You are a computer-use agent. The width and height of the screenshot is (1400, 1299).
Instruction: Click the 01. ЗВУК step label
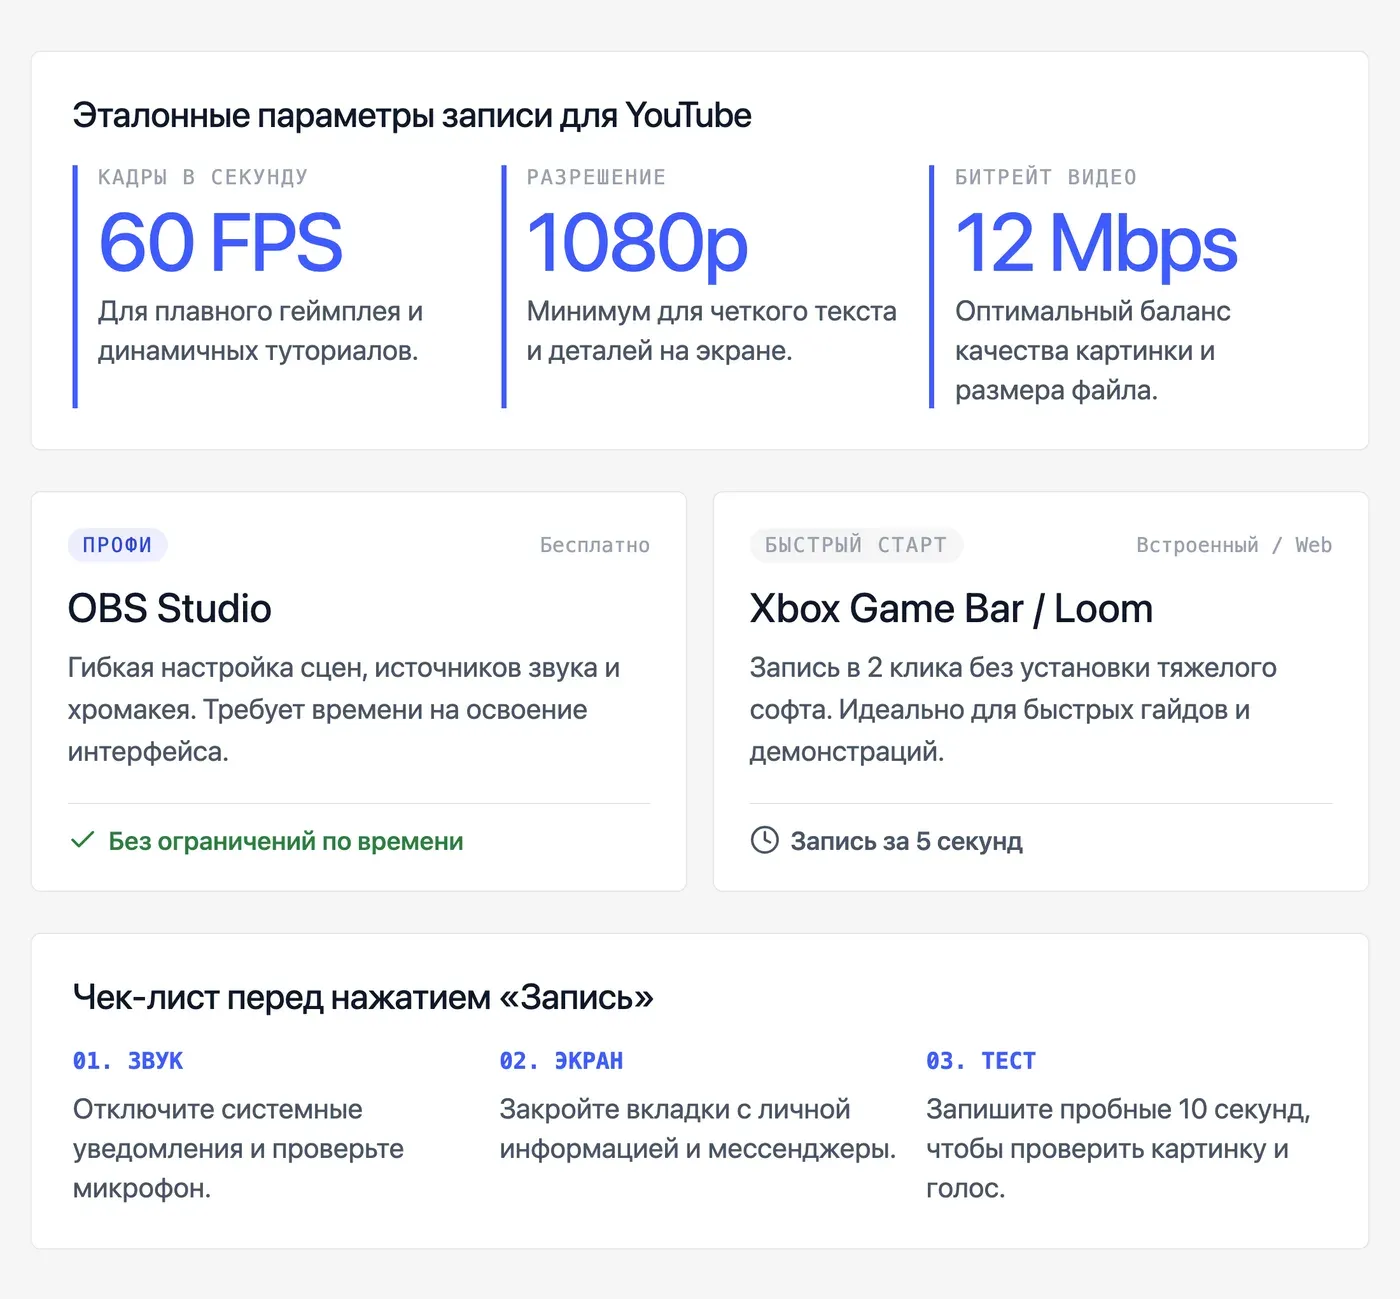[128, 1061]
